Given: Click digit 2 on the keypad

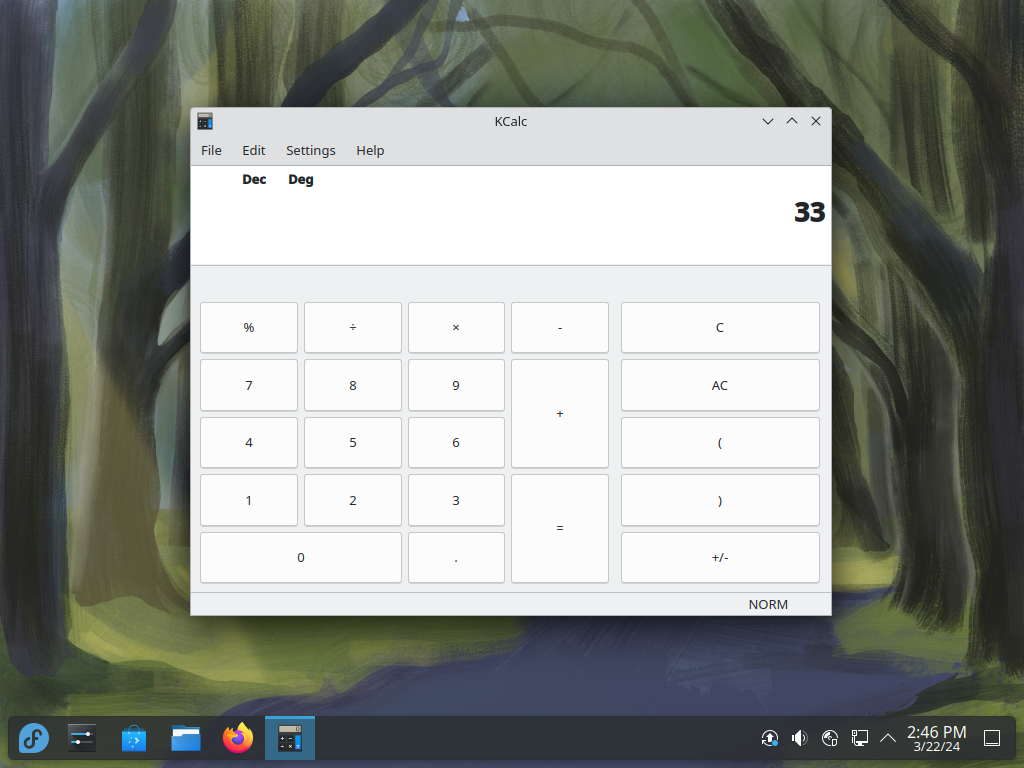Looking at the screenshot, I should pos(353,500).
